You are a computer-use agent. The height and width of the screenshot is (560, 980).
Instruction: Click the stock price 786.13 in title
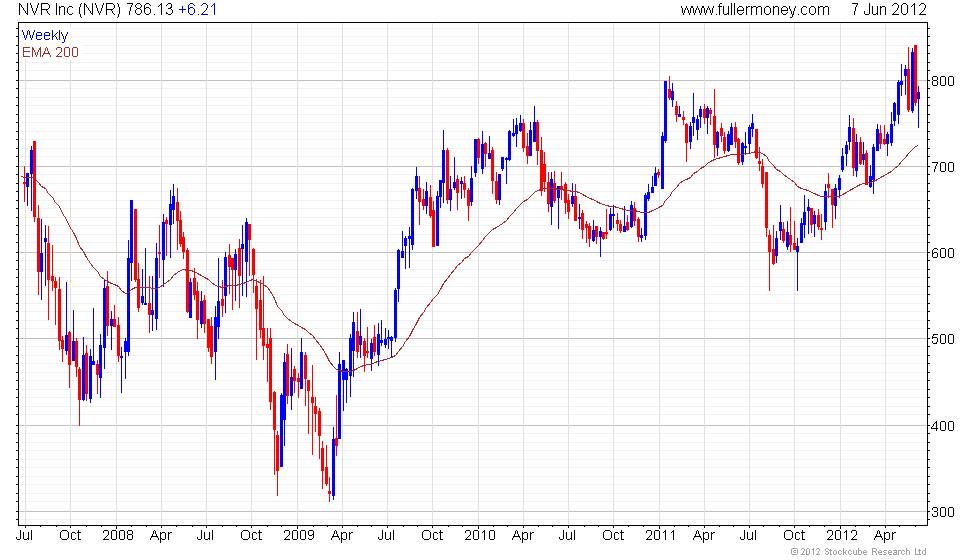(x=150, y=10)
